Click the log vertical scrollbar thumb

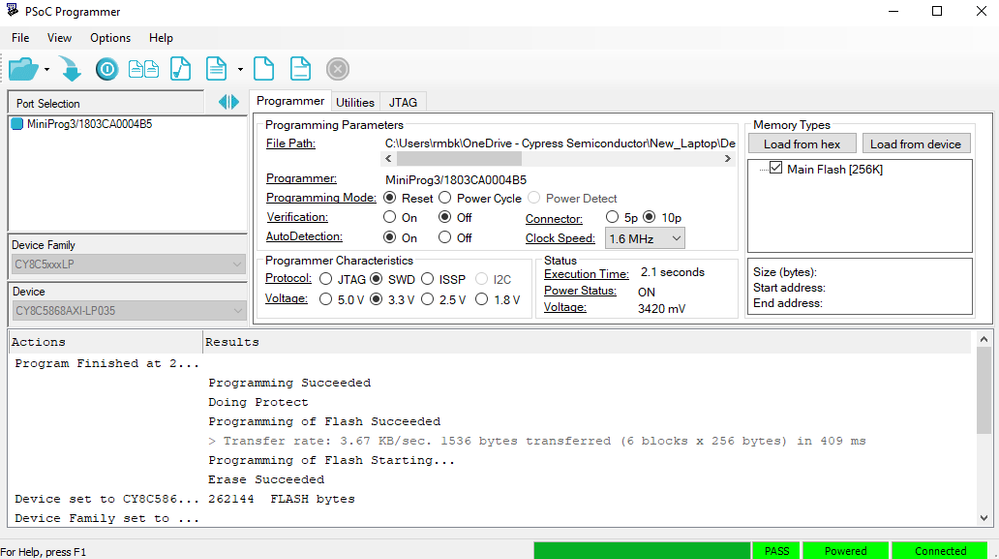(x=984, y=391)
